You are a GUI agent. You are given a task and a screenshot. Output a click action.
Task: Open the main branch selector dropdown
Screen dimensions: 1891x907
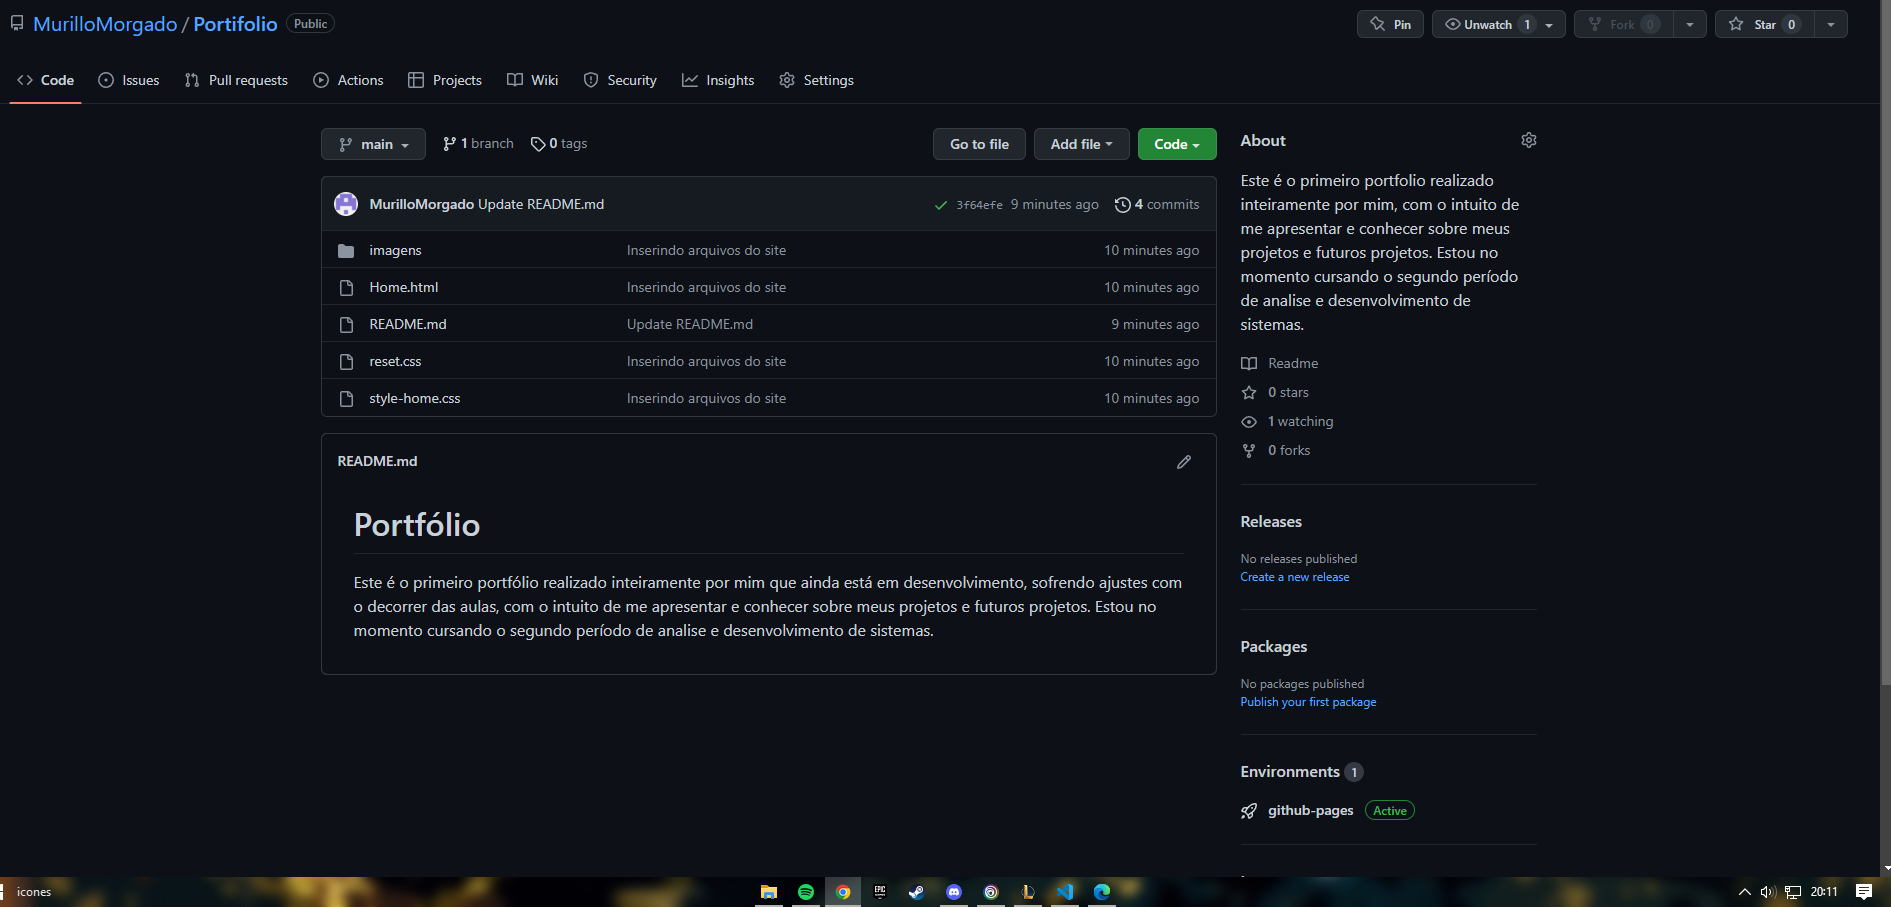coord(373,144)
